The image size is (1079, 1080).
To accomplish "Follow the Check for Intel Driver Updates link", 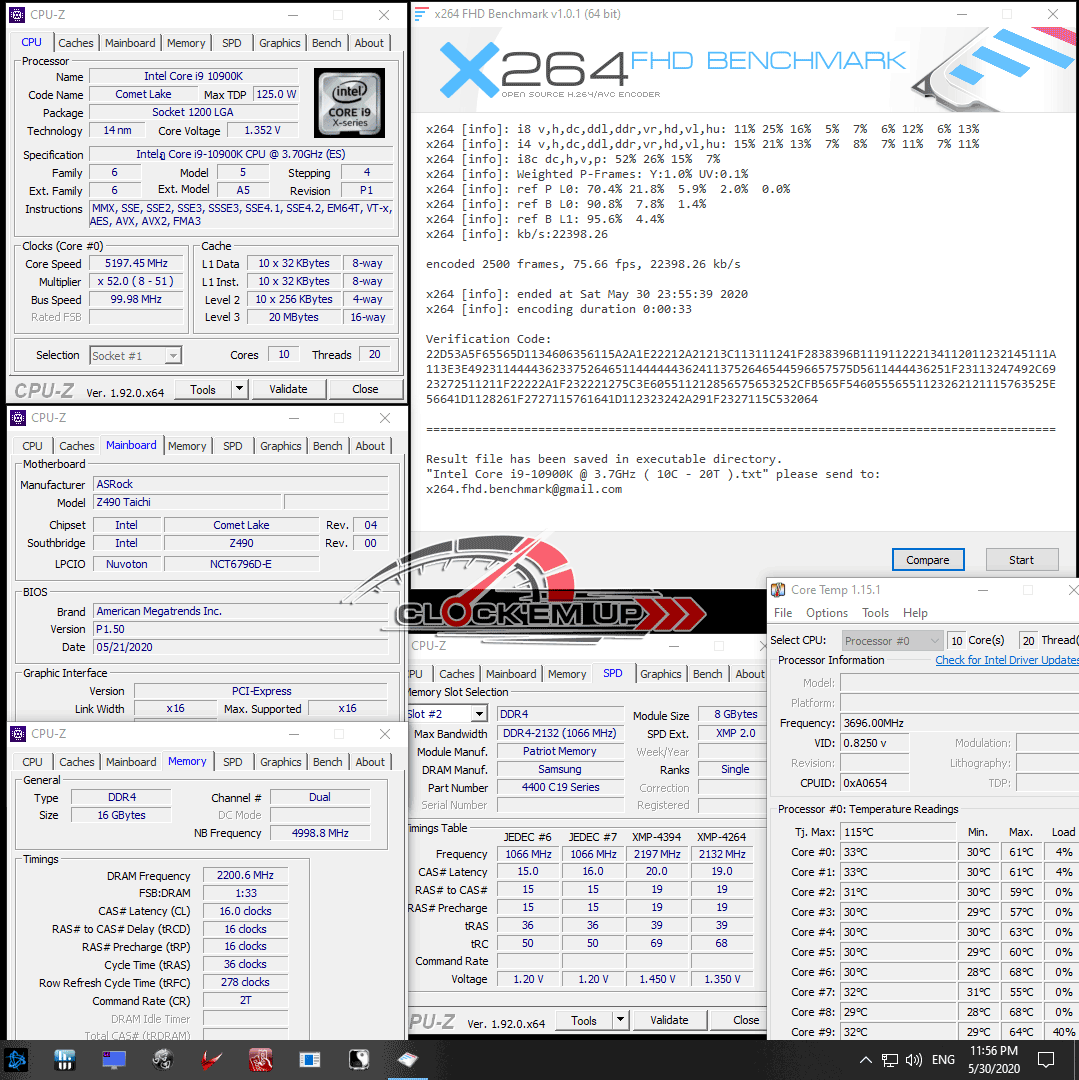I will (1006, 660).
